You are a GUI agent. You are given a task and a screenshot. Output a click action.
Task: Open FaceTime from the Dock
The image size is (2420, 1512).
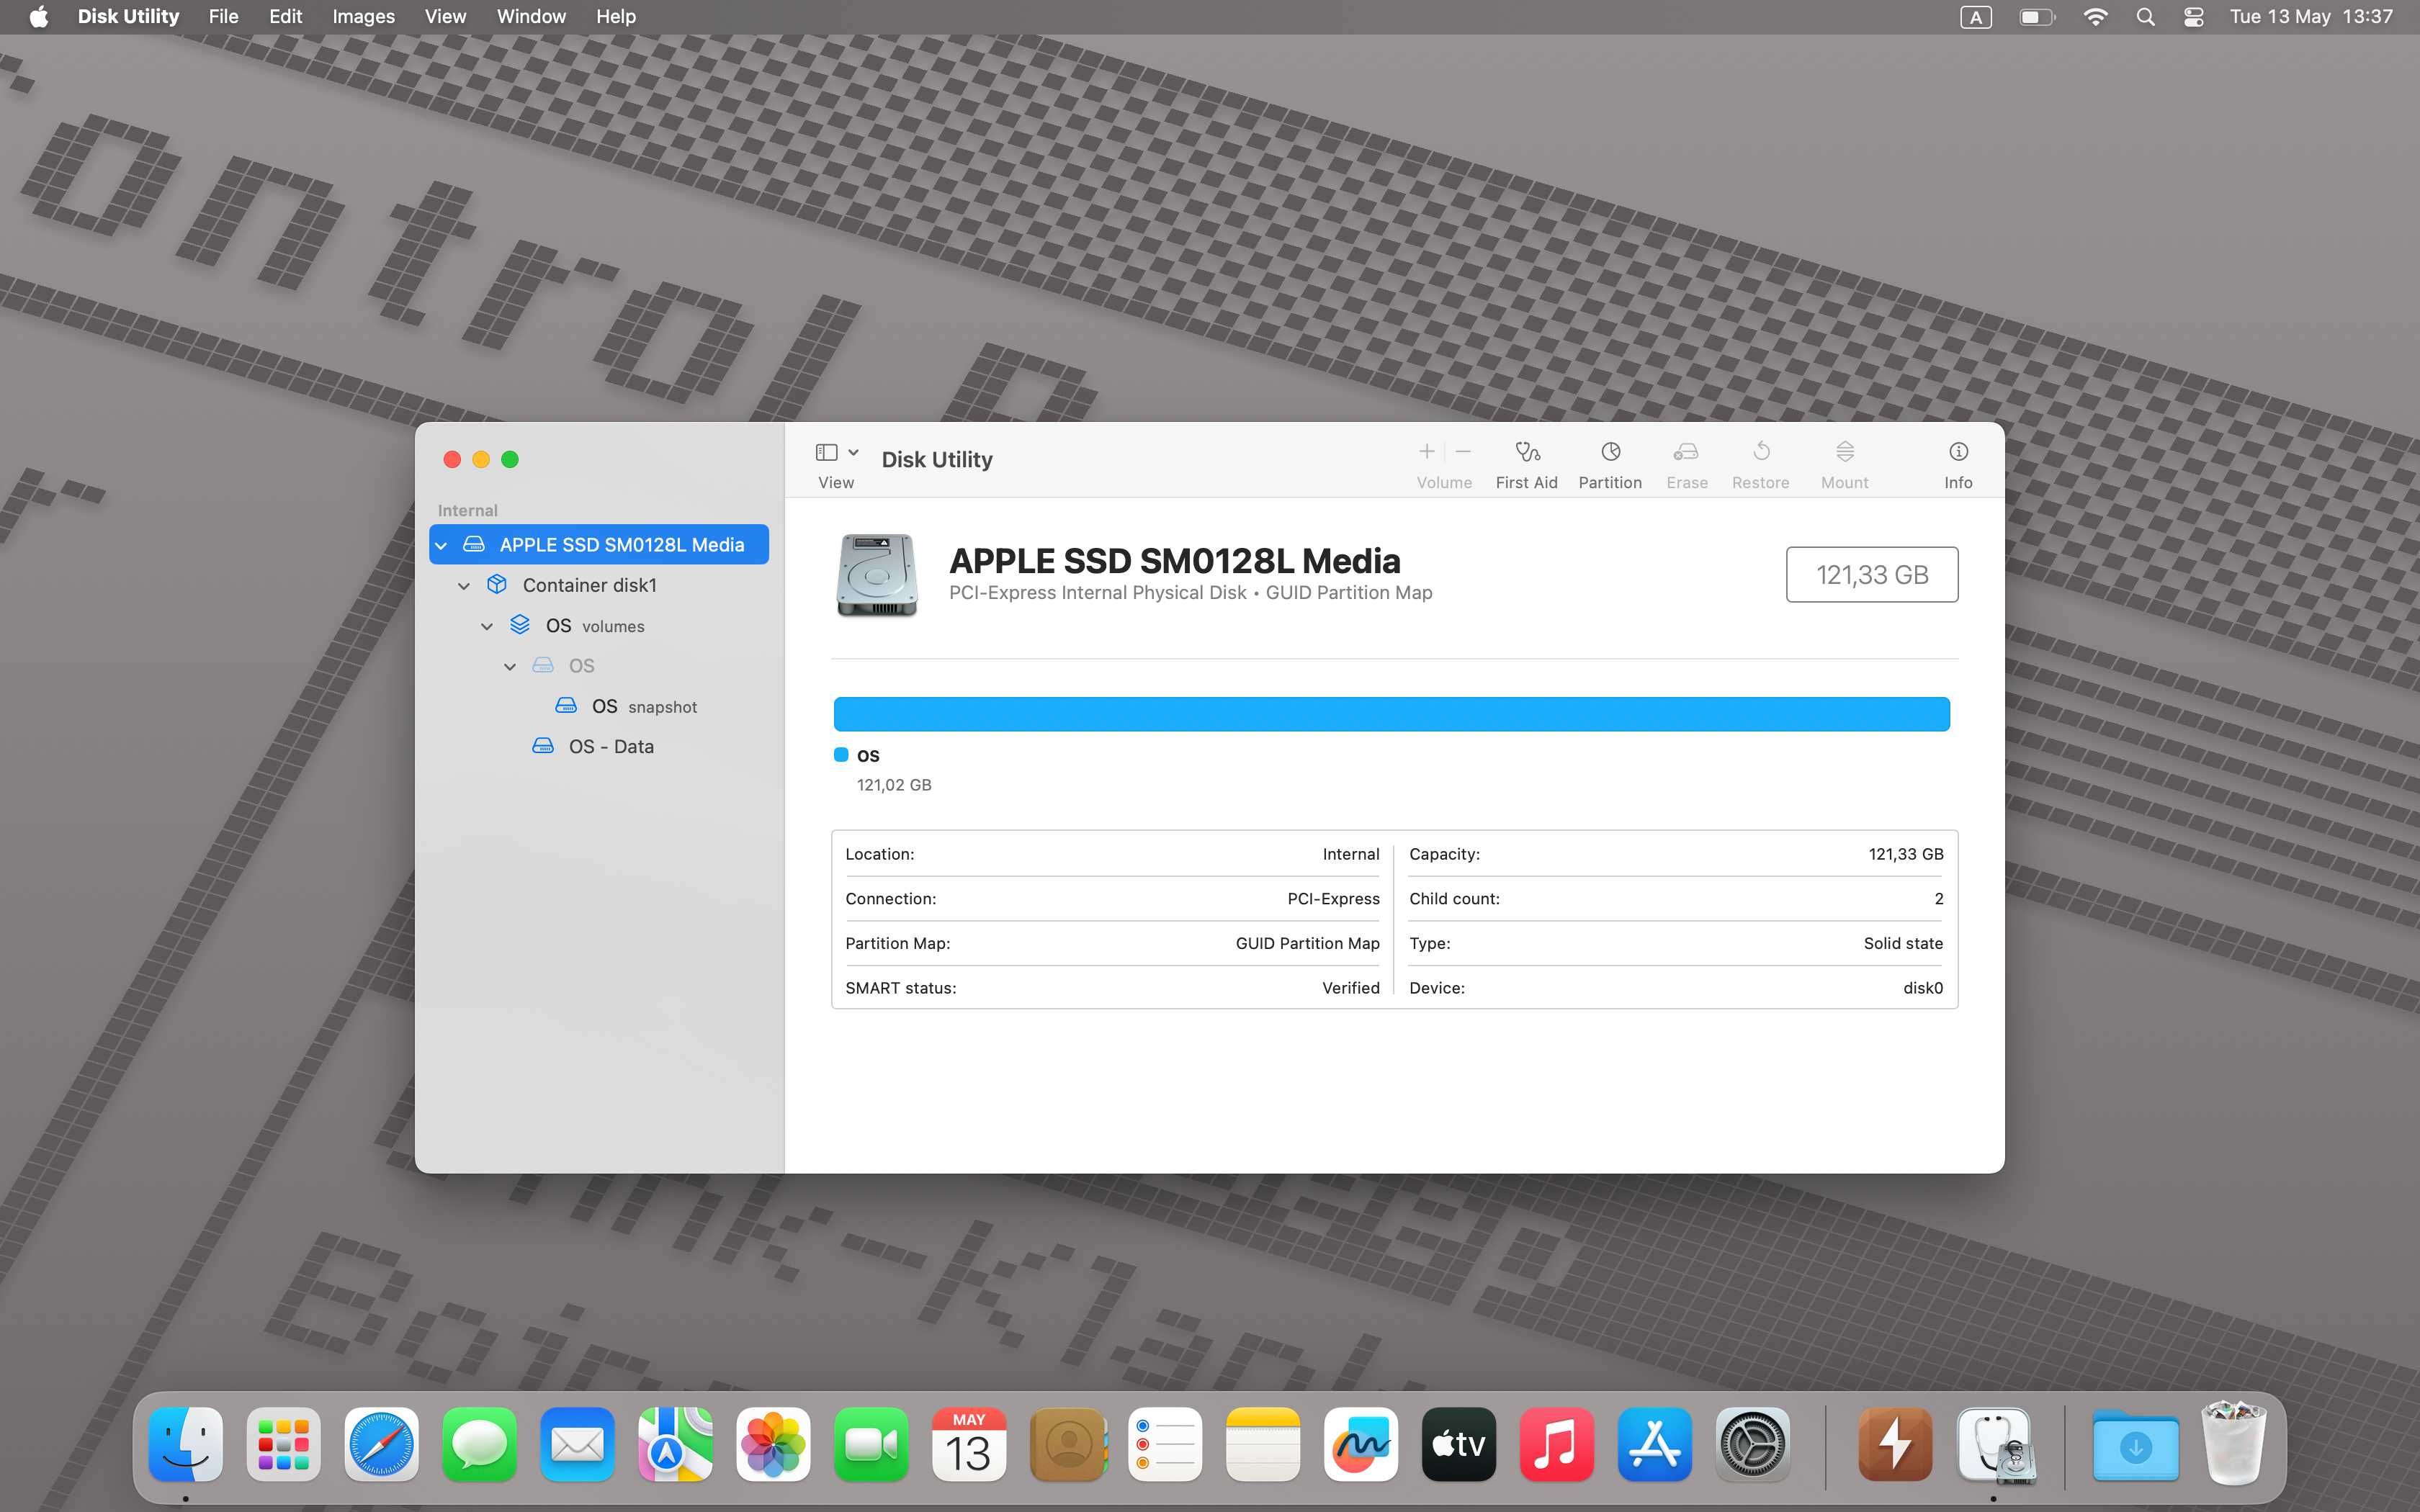pos(872,1444)
